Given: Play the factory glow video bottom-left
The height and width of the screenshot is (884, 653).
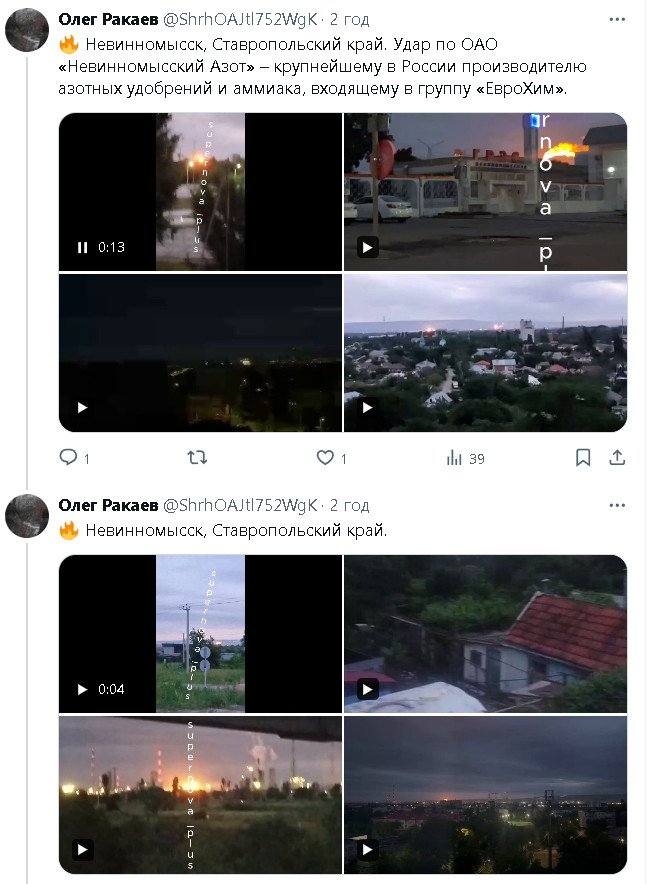Looking at the screenshot, I should 82,850.
